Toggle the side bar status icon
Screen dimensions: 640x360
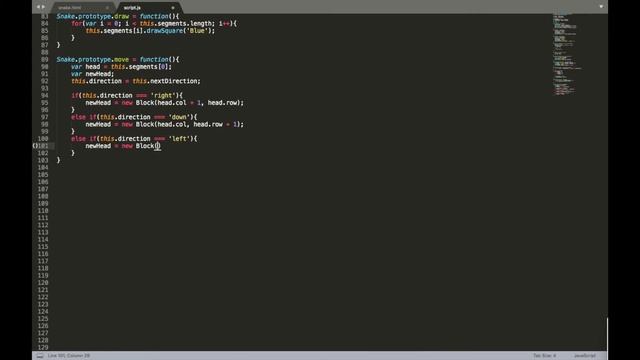[40, 356]
